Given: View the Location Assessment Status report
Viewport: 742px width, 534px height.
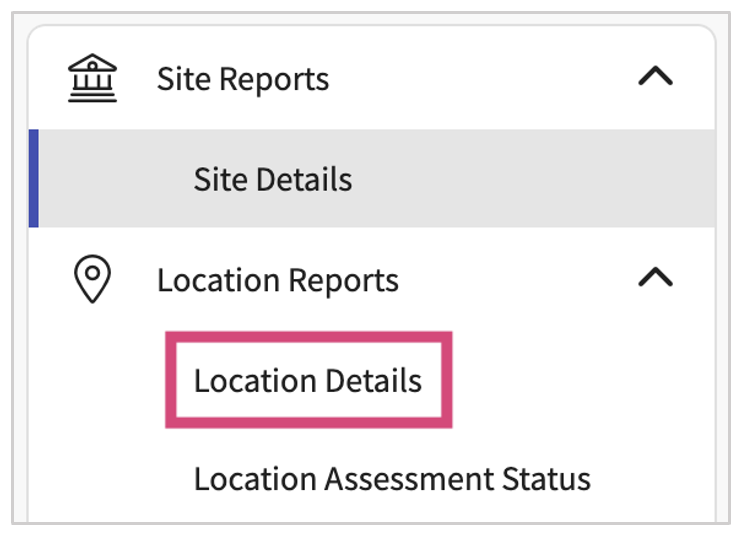Looking at the screenshot, I should point(392,479).
